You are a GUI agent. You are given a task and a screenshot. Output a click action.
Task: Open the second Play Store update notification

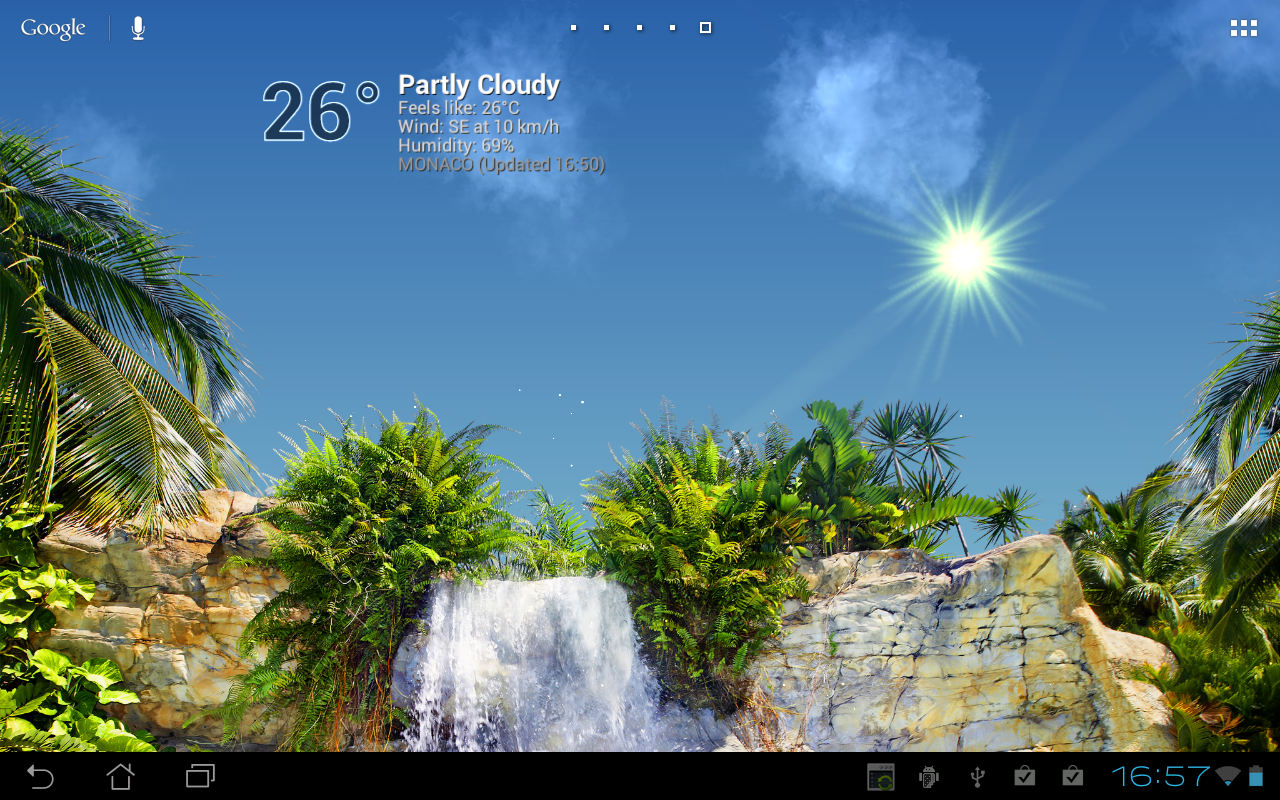pos(1072,776)
